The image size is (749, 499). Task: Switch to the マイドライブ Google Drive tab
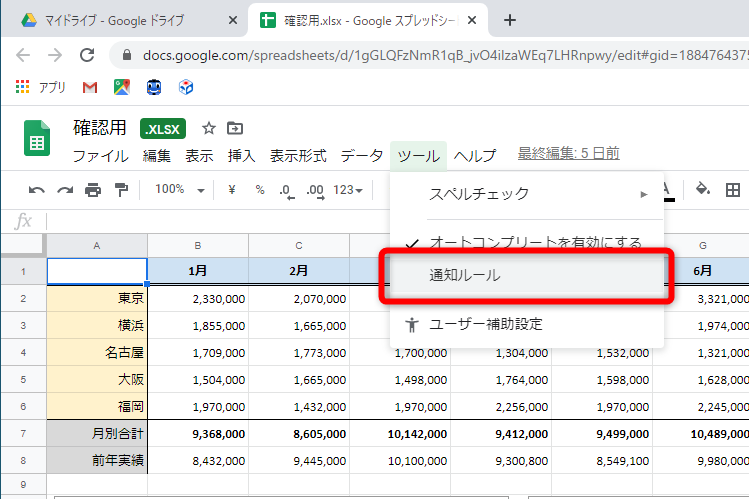coord(115,21)
